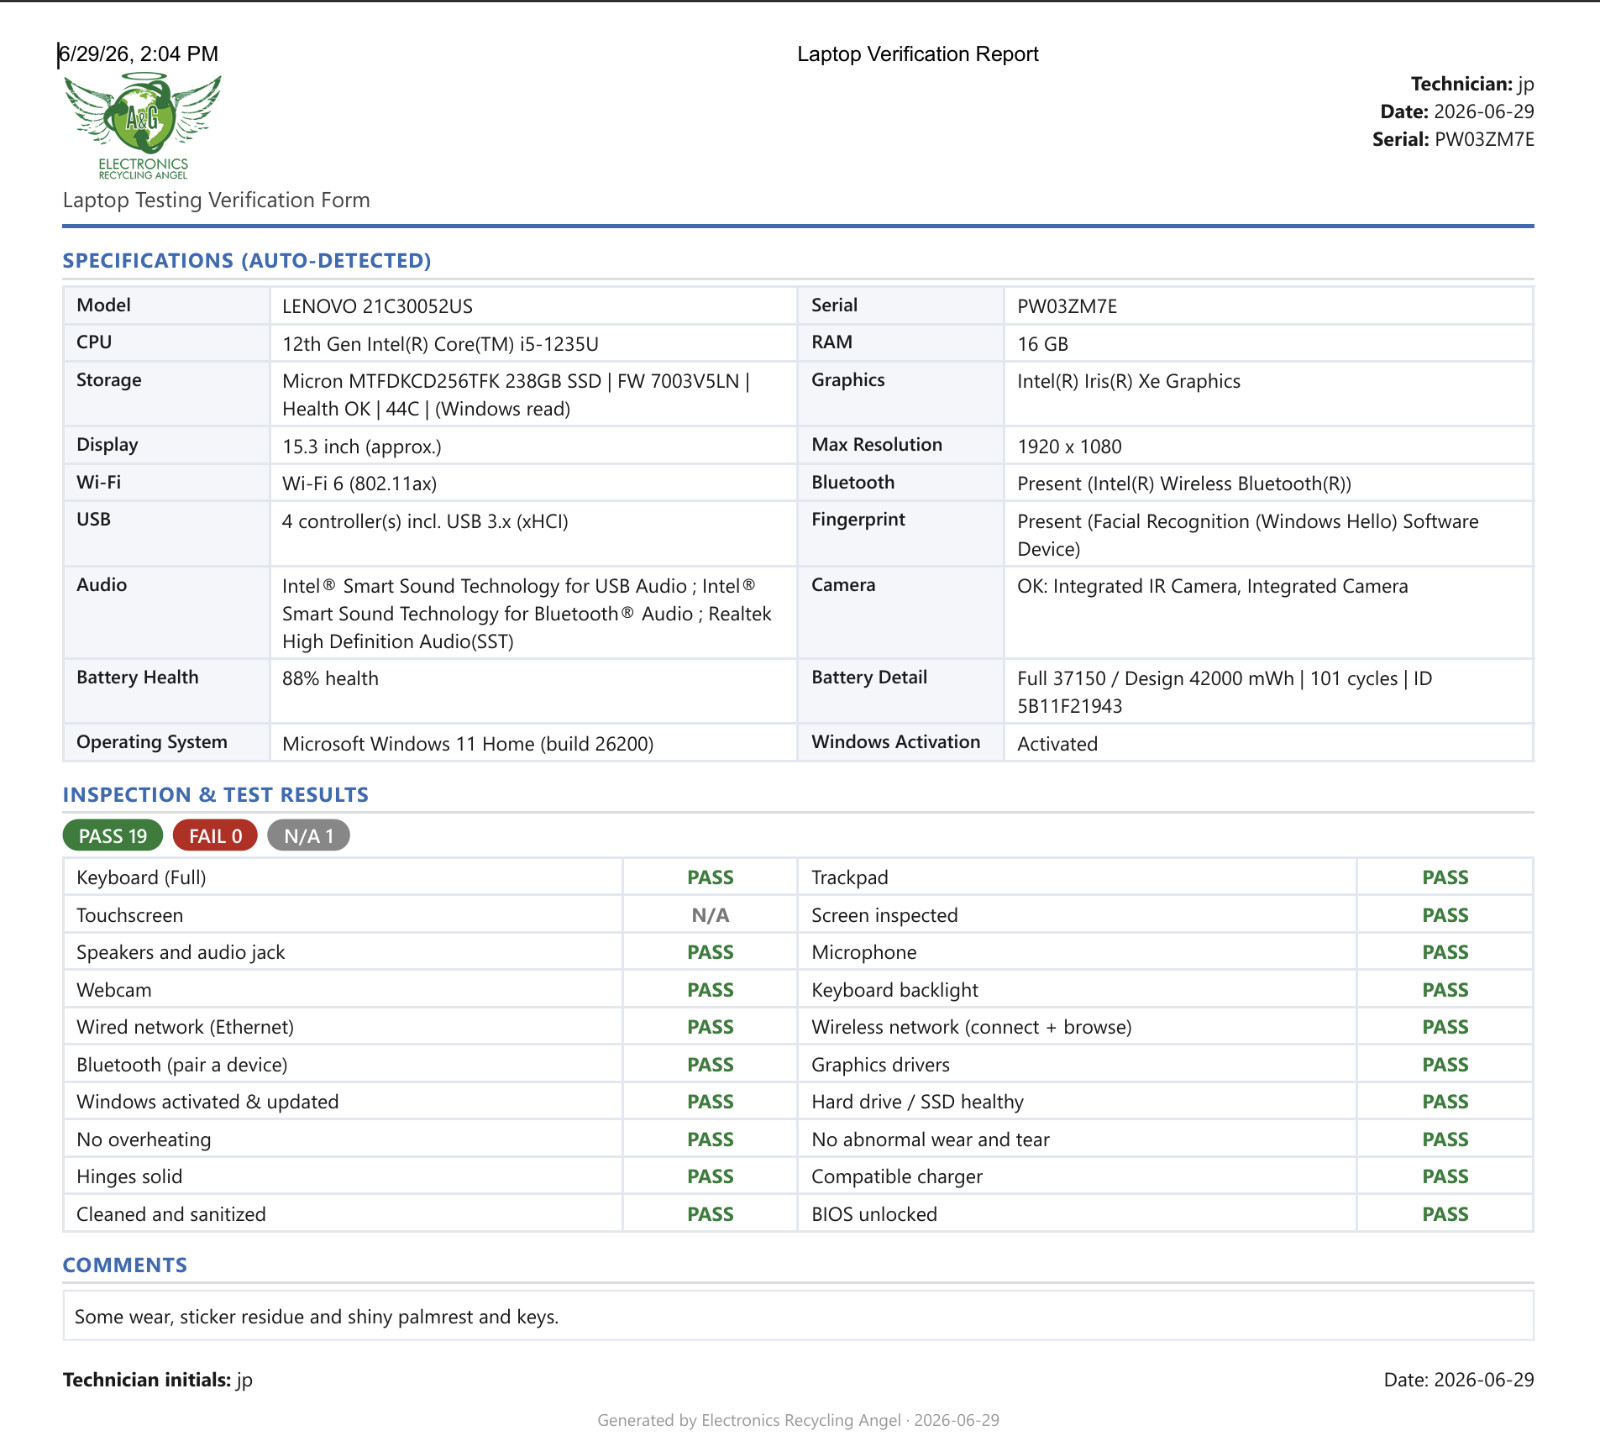Click the 'COMMENTS' section heading

(x=125, y=1265)
